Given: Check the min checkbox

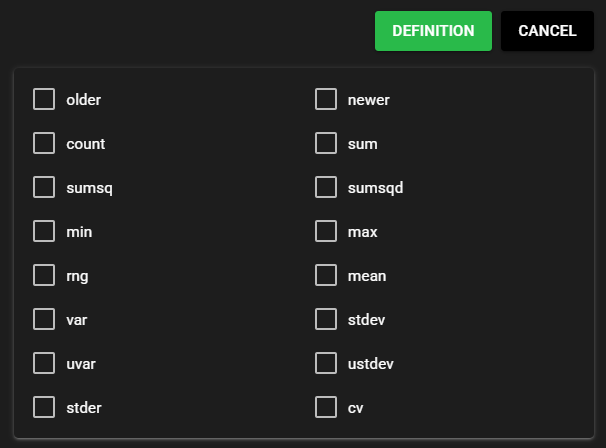Looking at the screenshot, I should point(44,231).
